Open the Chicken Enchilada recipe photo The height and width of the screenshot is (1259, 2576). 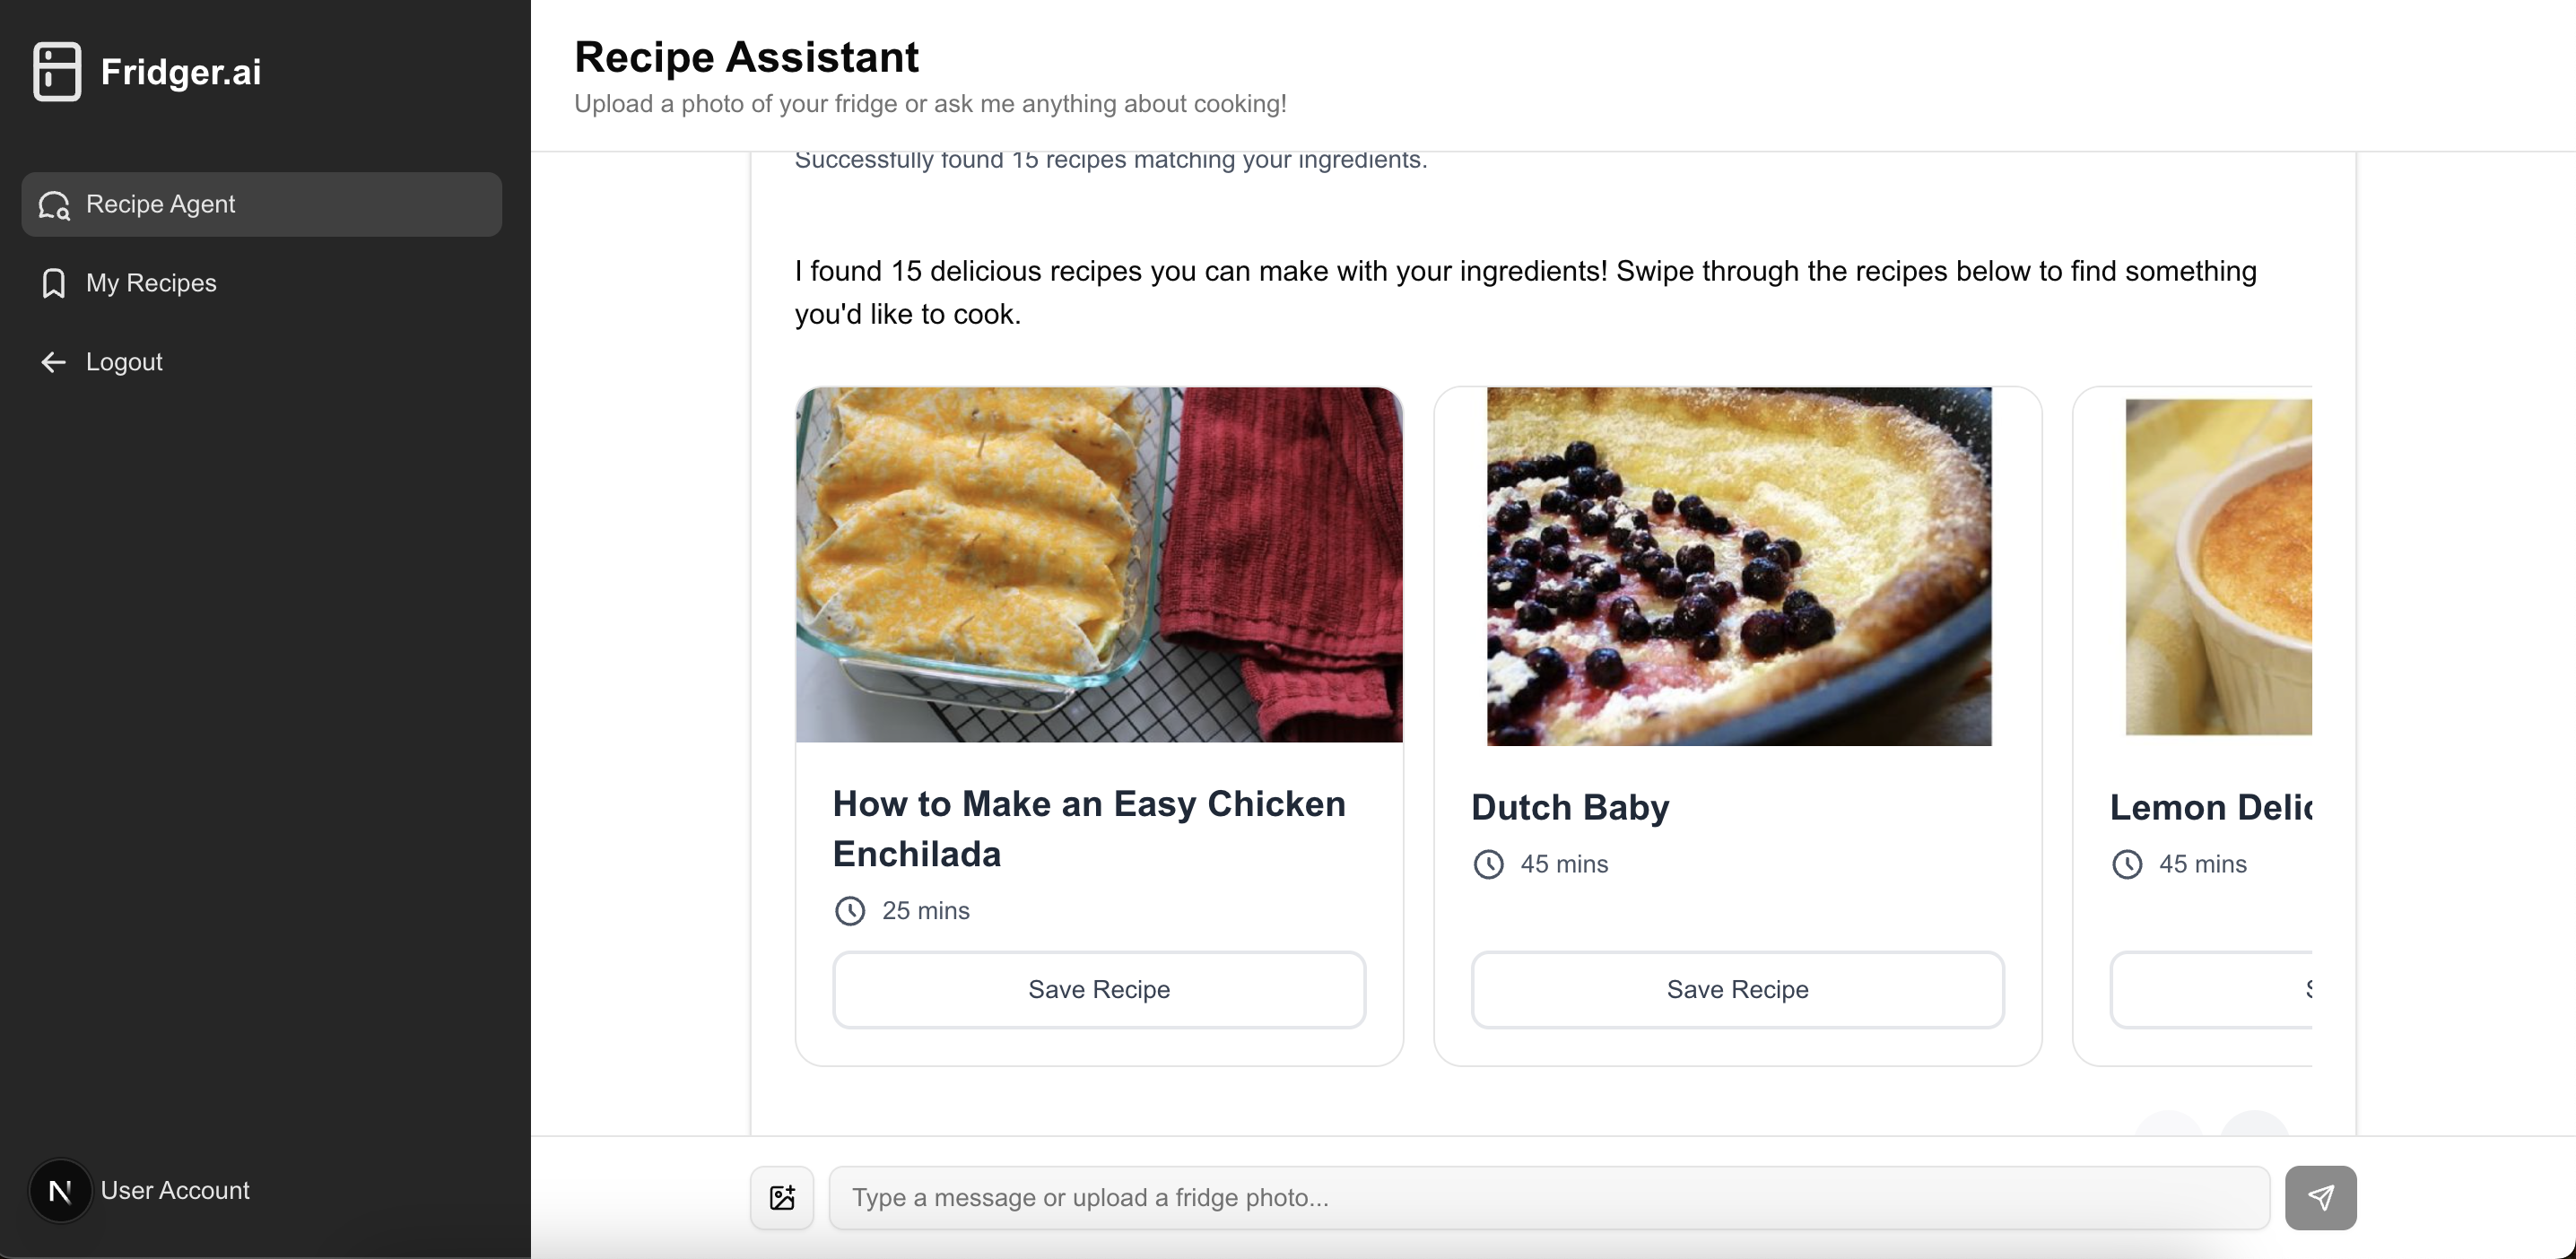1099,565
